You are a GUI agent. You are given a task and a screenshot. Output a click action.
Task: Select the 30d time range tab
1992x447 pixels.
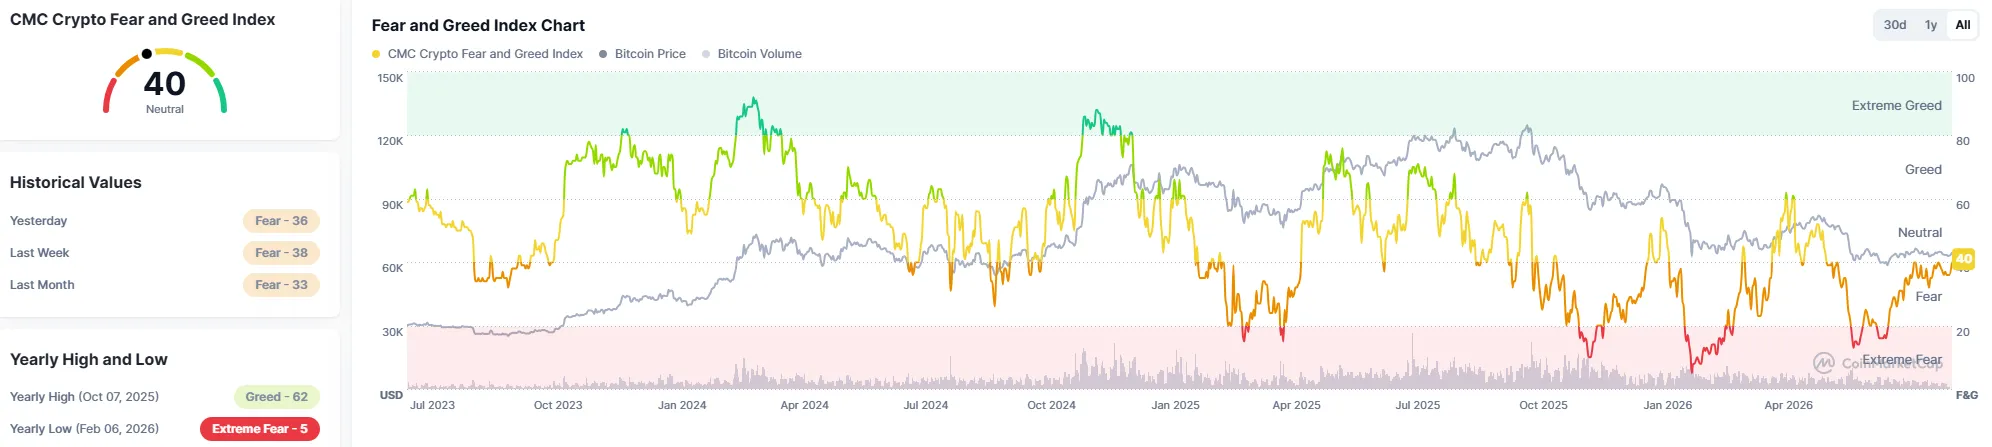(x=1895, y=25)
